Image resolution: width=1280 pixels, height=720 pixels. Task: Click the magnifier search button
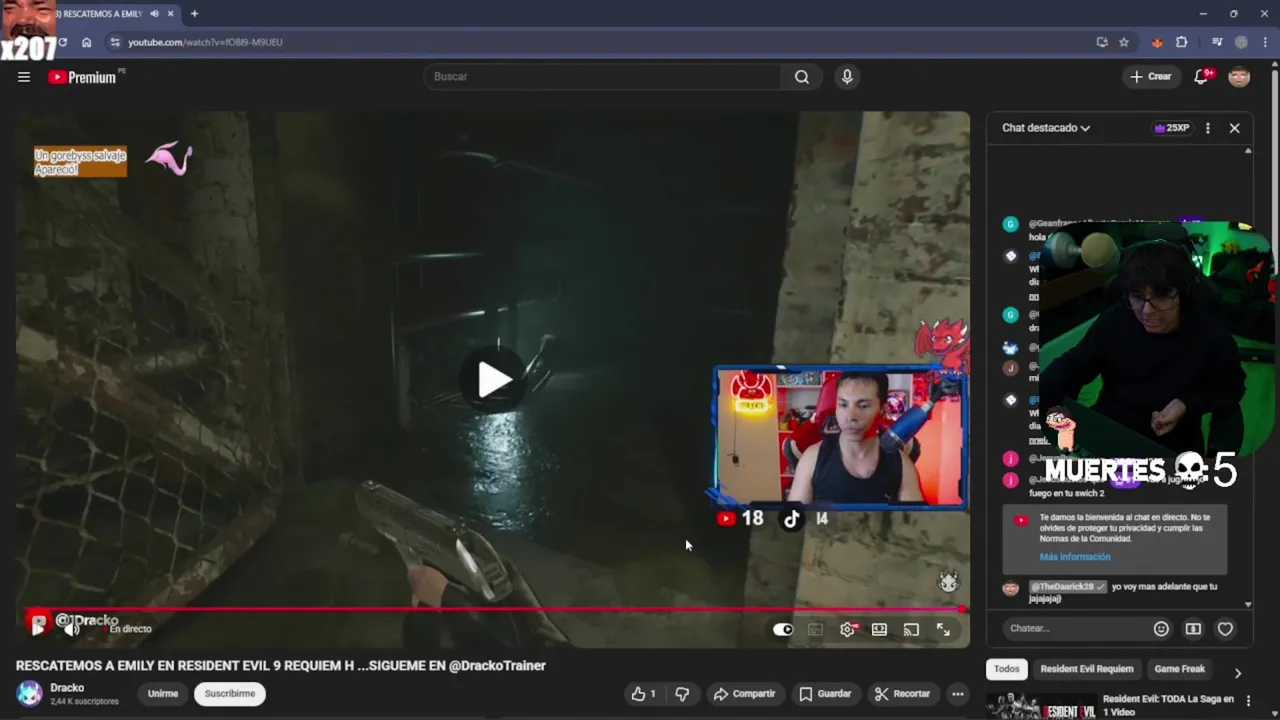[802, 77]
